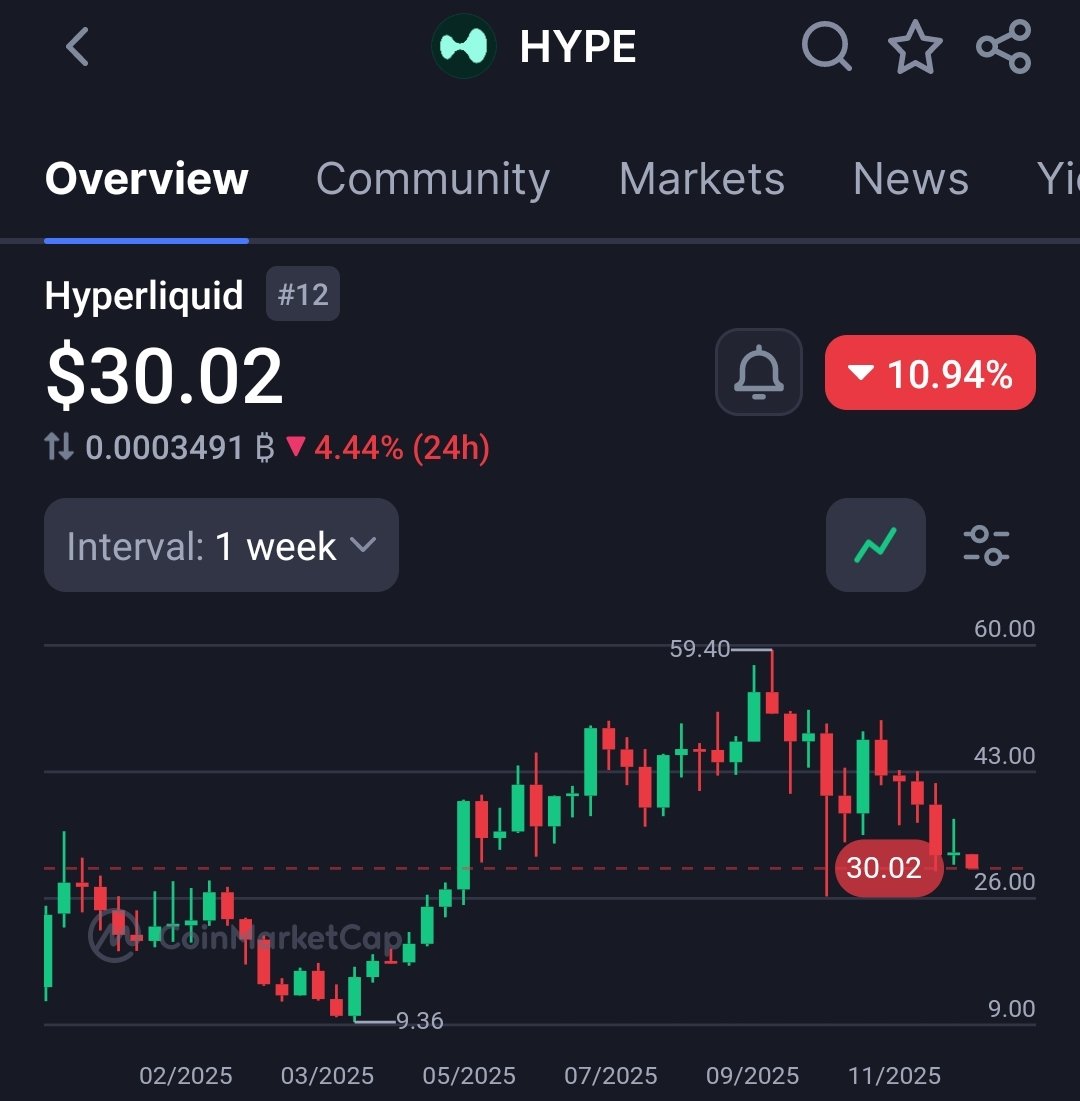Screen dimensions: 1080x1101
Task: Tap the share icon
Action: tap(1003, 47)
